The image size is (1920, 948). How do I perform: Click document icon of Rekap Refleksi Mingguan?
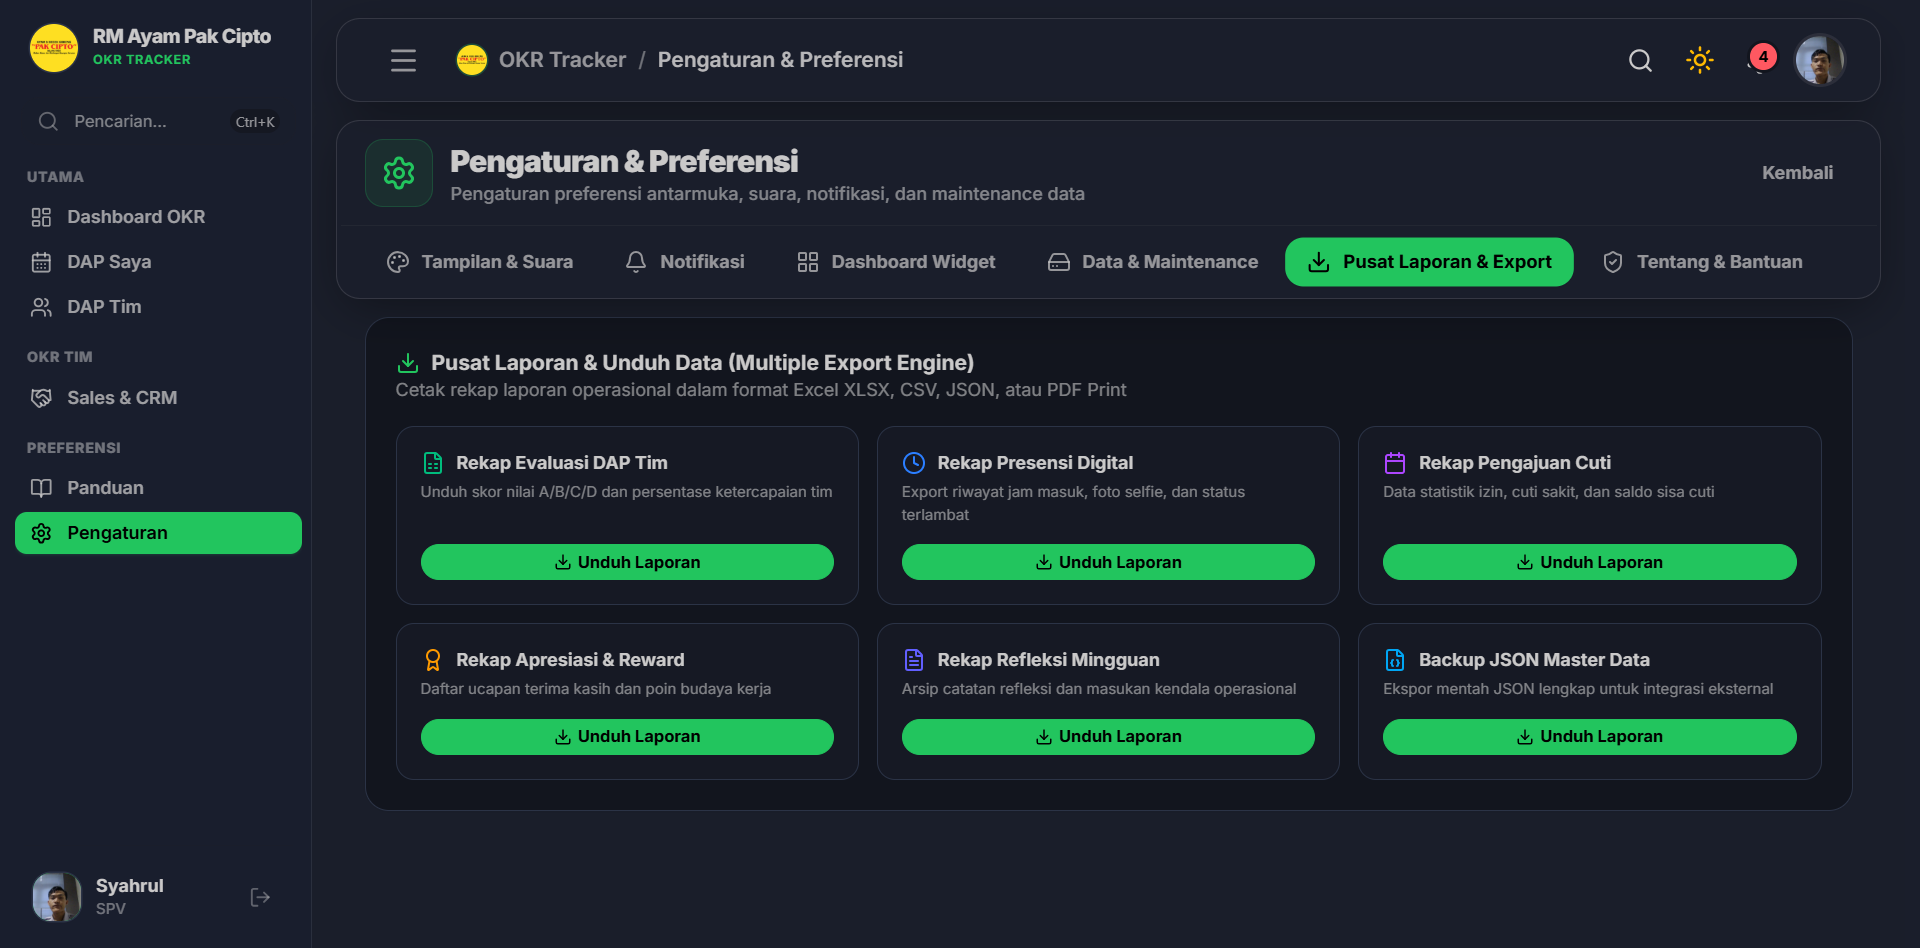click(914, 660)
